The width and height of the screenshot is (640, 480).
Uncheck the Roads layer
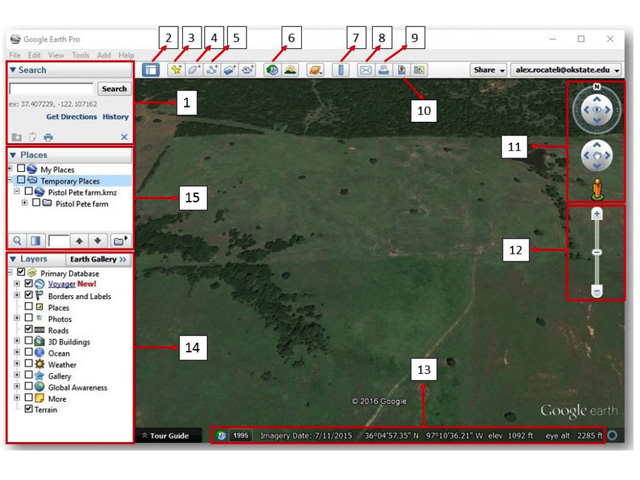tap(29, 330)
